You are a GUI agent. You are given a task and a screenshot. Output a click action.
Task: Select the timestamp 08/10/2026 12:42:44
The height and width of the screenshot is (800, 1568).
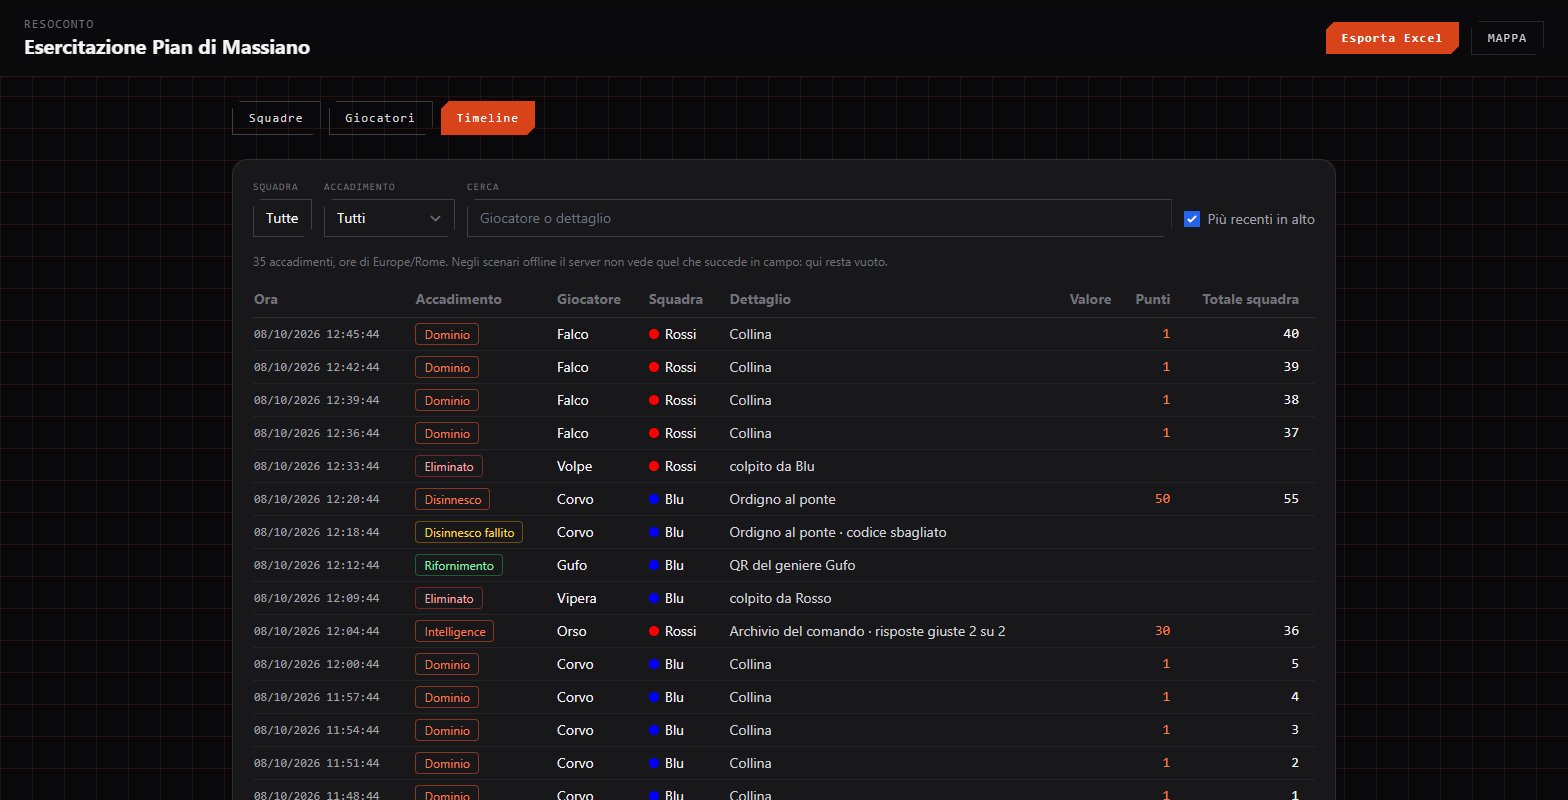coord(317,367)
